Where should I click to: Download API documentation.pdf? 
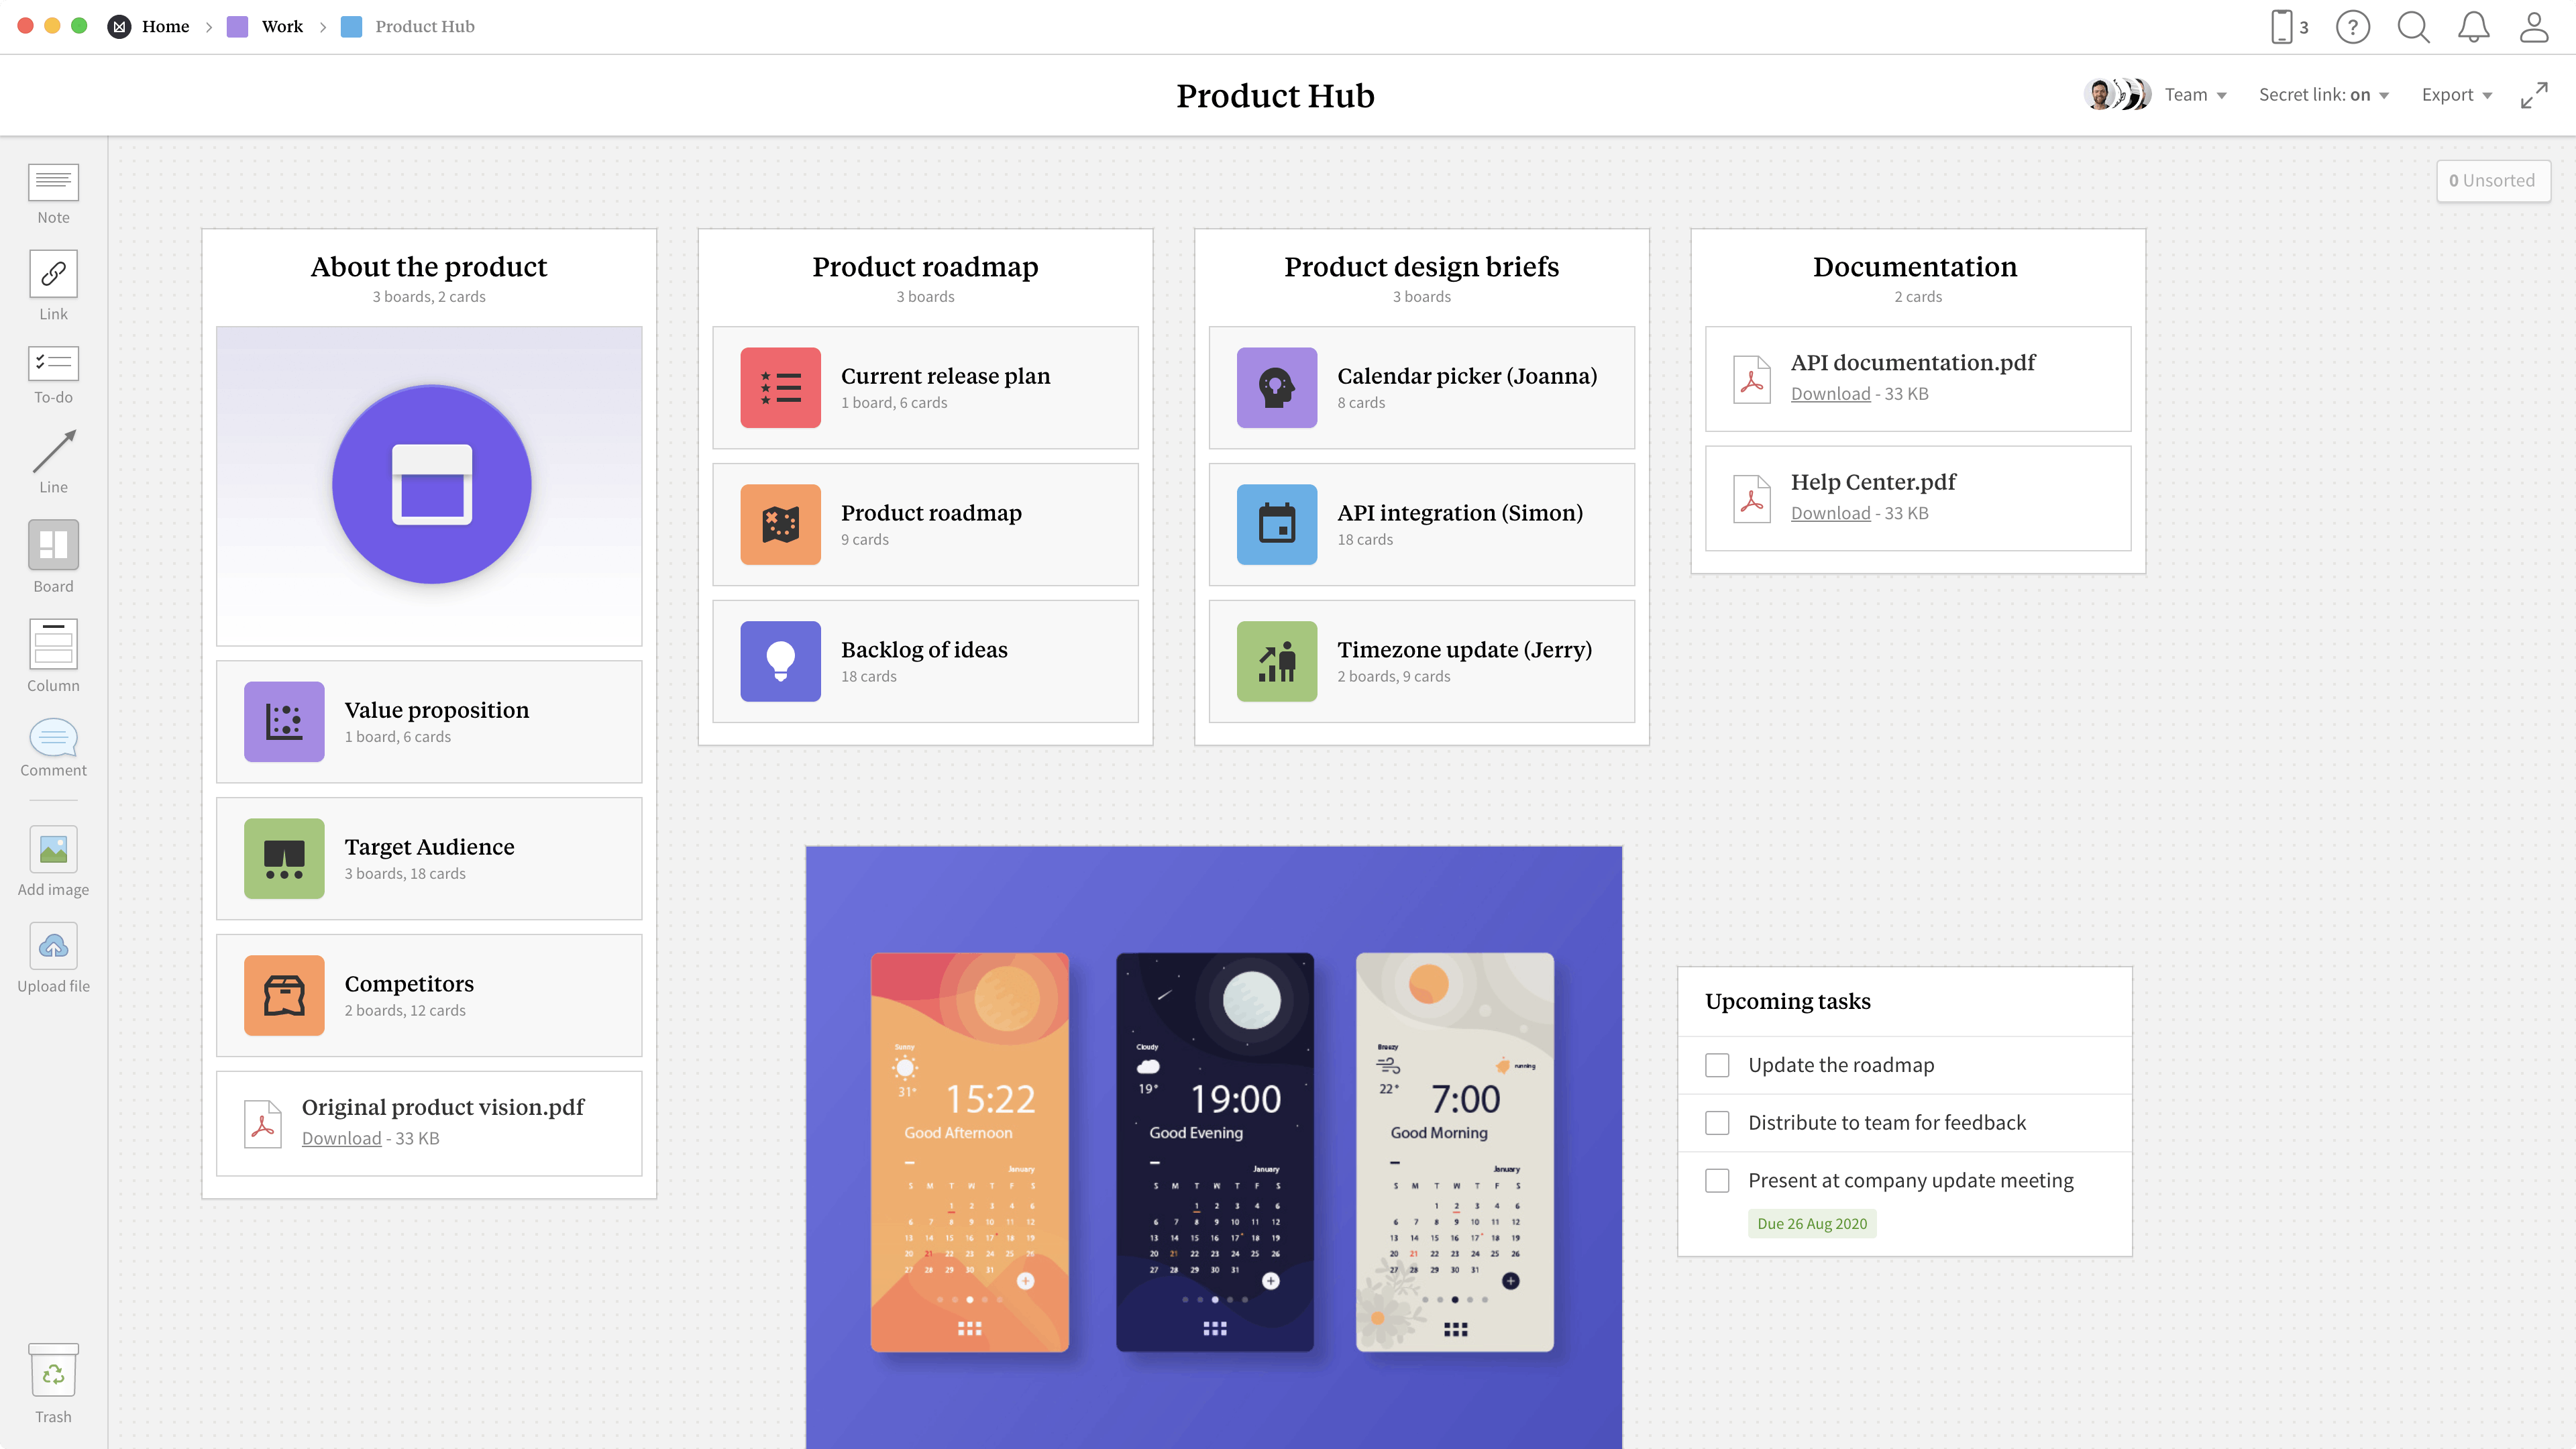tap(1830, 393)
